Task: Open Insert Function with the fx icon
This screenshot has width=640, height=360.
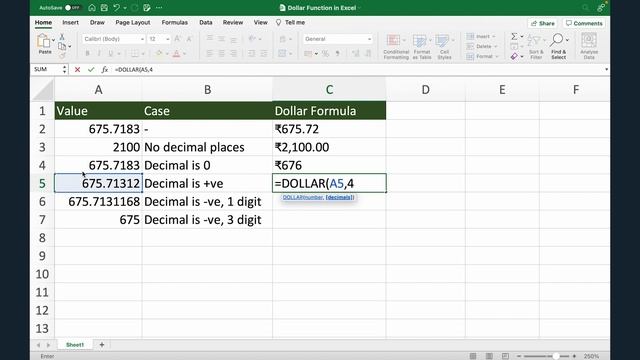Action: tap(105, 70)
